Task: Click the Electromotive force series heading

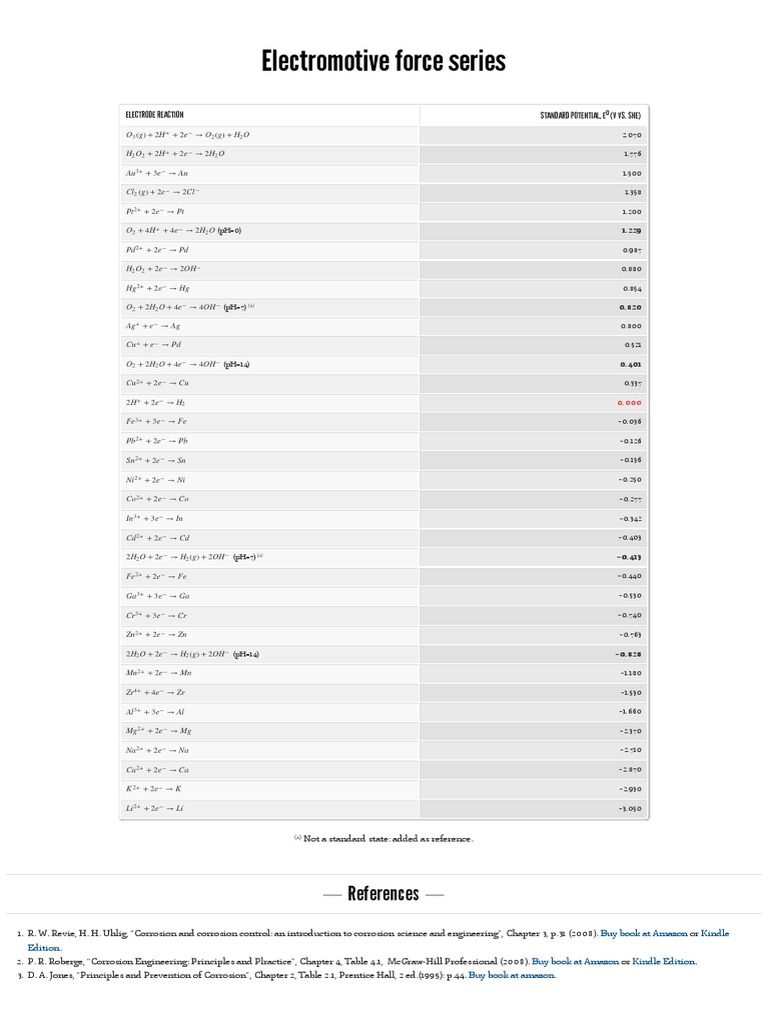Action: [384, 61]
